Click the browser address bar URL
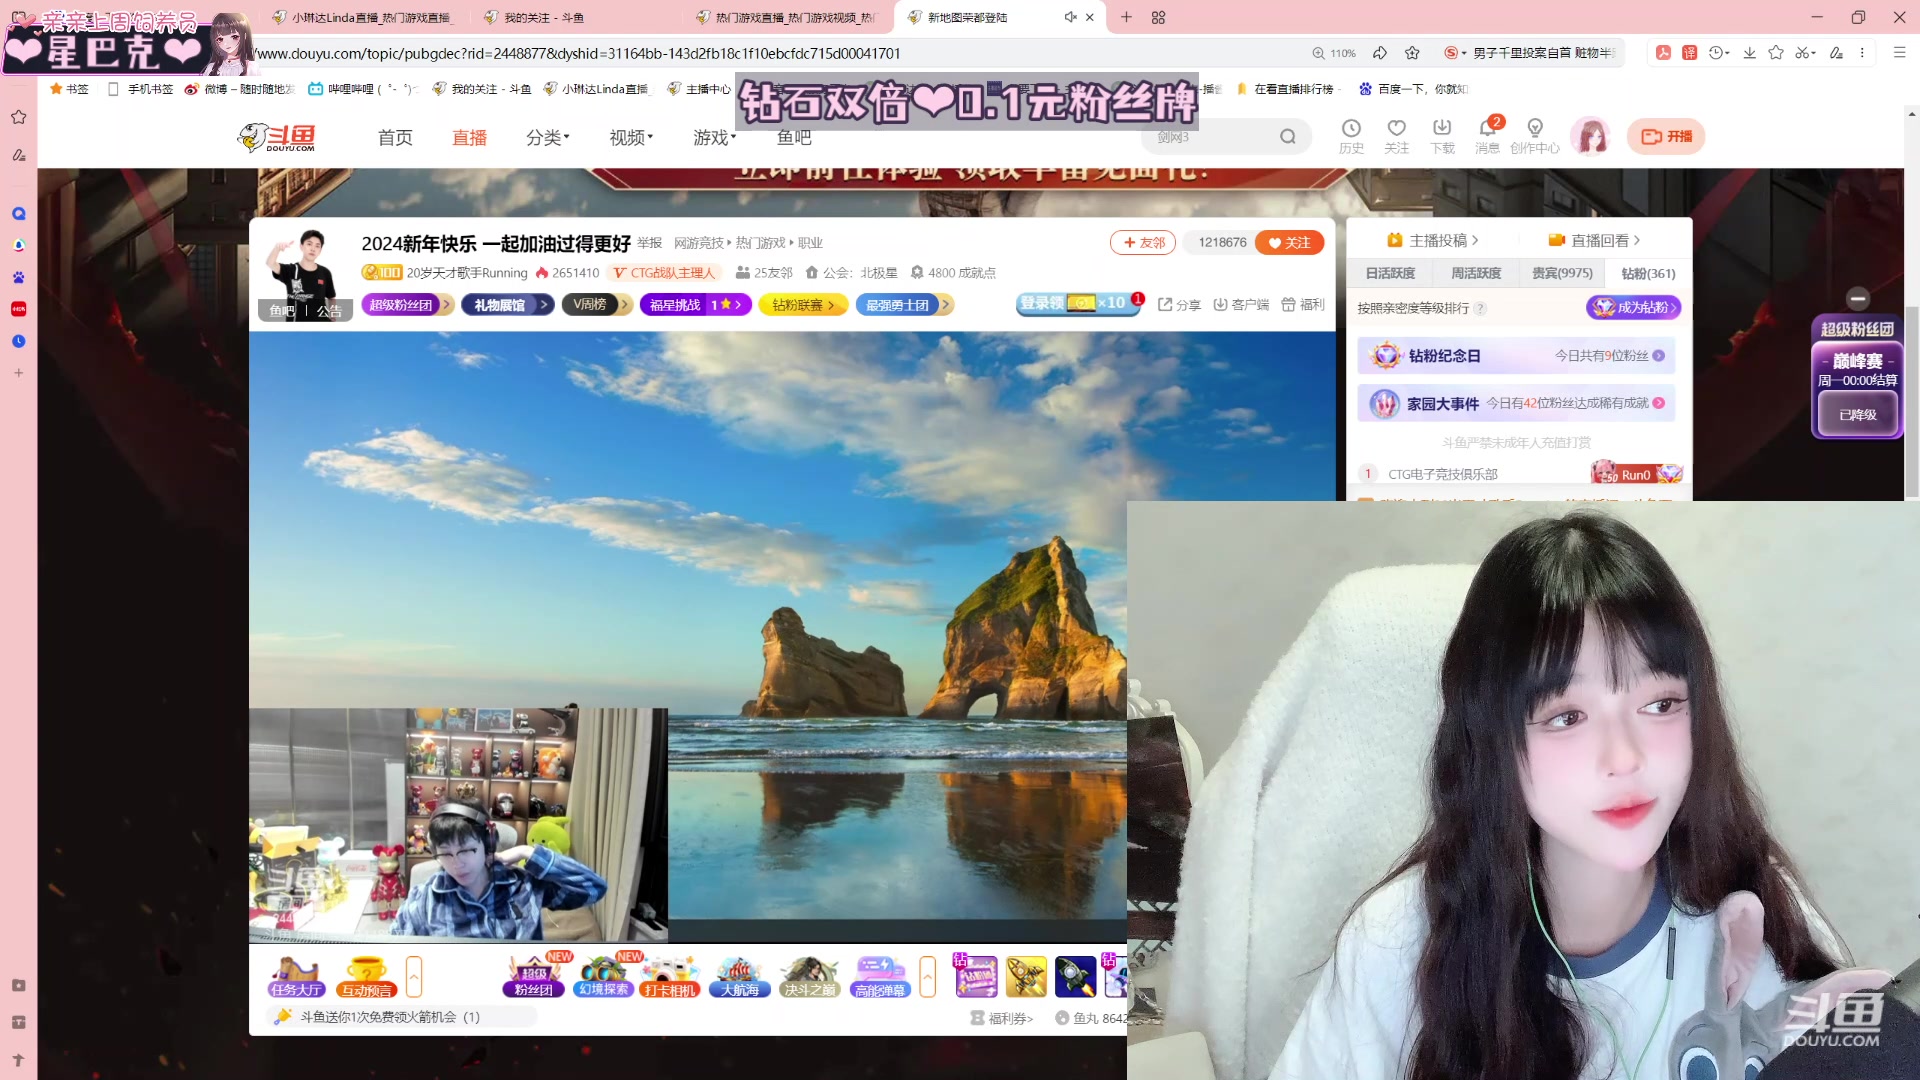This screenshot has height=1080, width=1920. (x=578, y=53)
